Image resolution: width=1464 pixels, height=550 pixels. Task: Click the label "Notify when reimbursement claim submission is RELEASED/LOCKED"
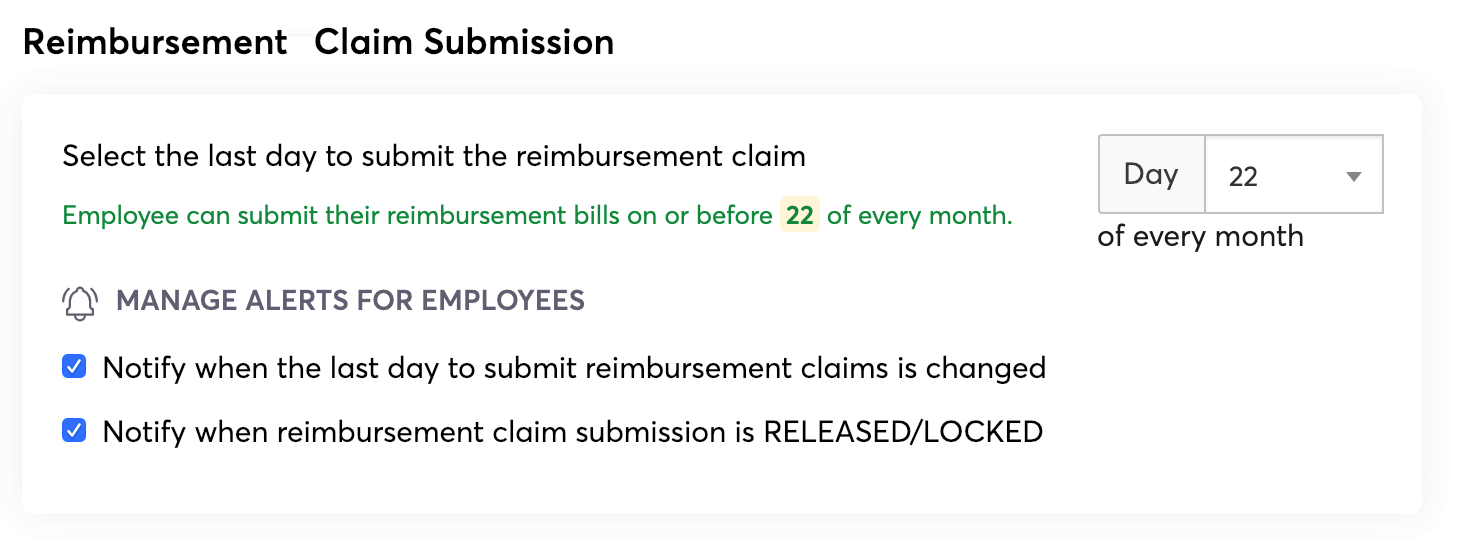[x=572, y=432]
